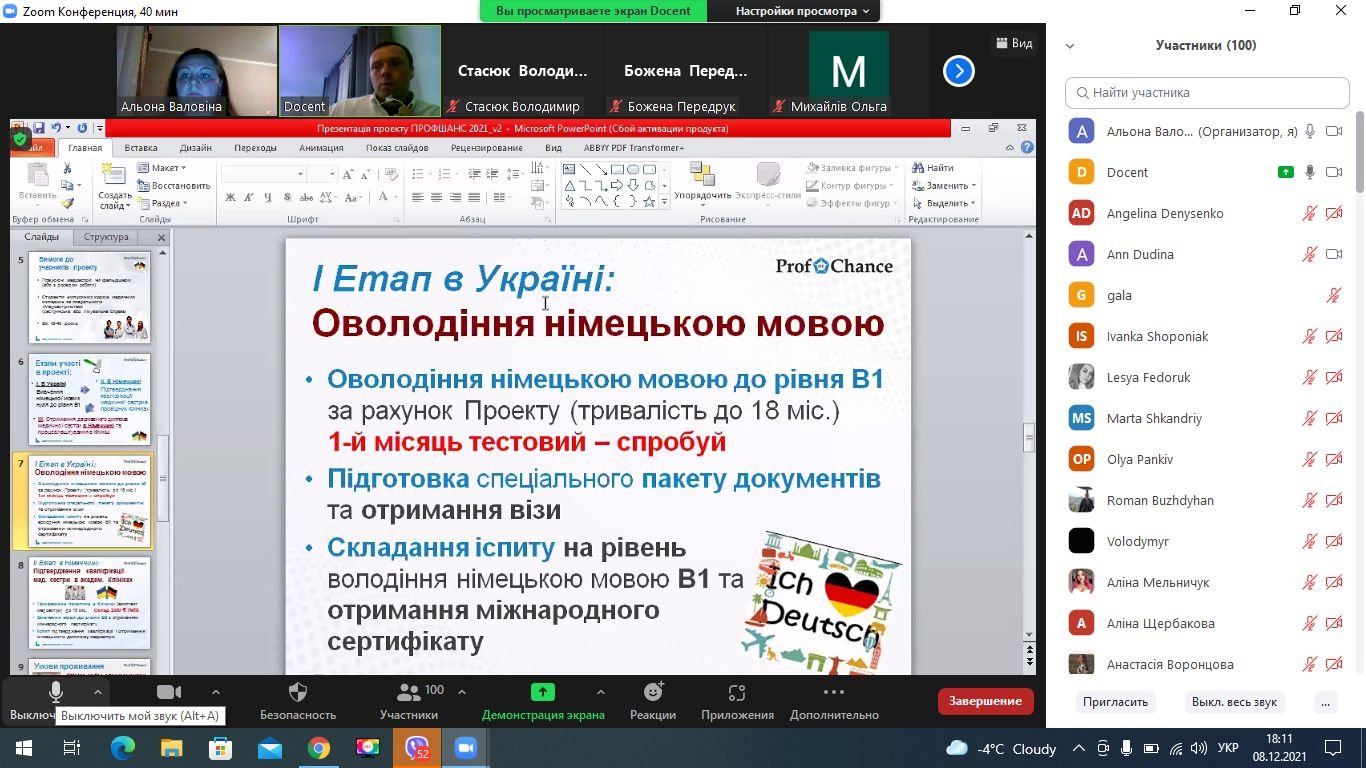Image resolution: width=1366 pixels, height=768 pixels.
Task: Open the Participants panel icon
Action: 409,692
